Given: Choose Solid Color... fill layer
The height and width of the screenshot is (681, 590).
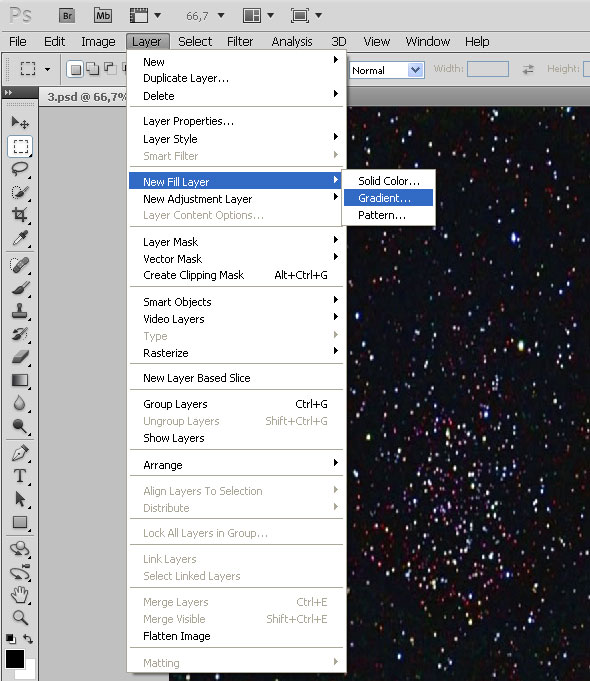Looking at the screenshot, I should tap(389, 181).
